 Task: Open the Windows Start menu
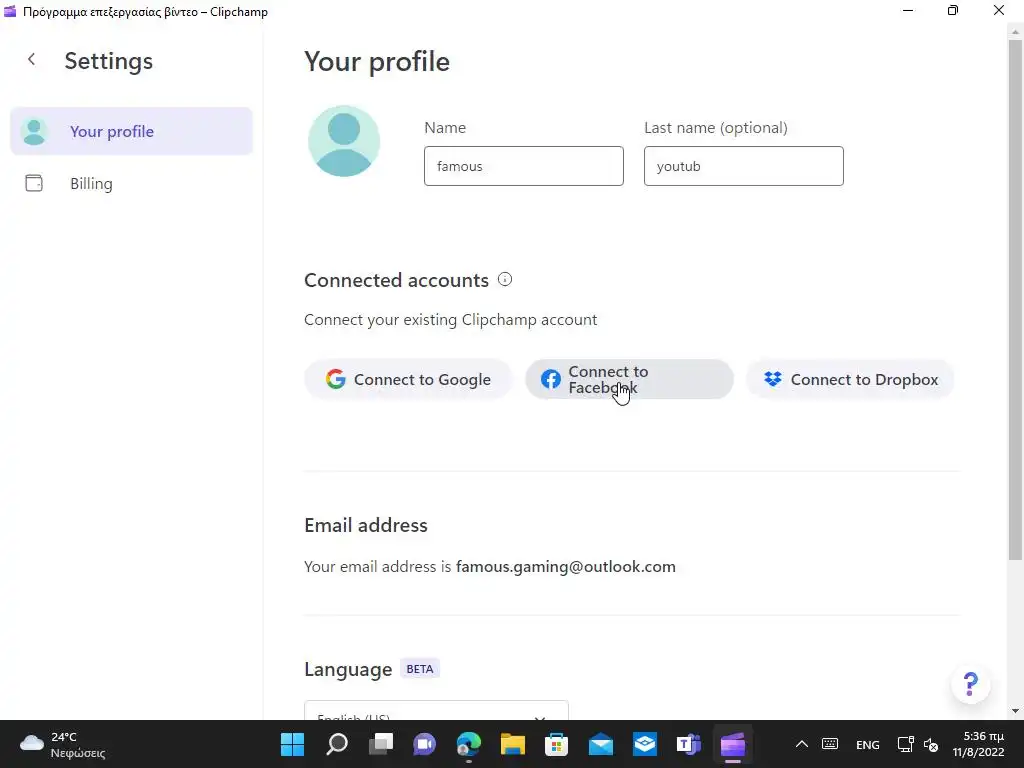tap(292, 744)
